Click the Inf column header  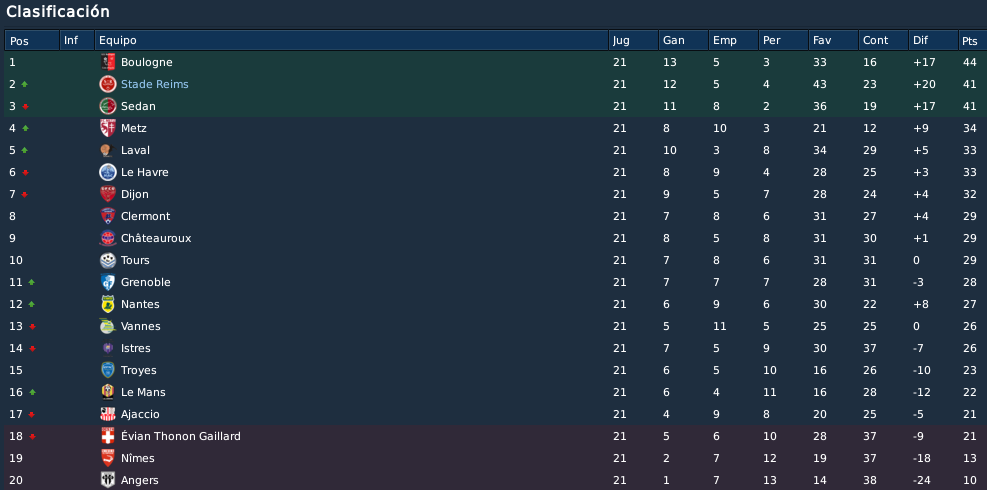tap(77, 40)
